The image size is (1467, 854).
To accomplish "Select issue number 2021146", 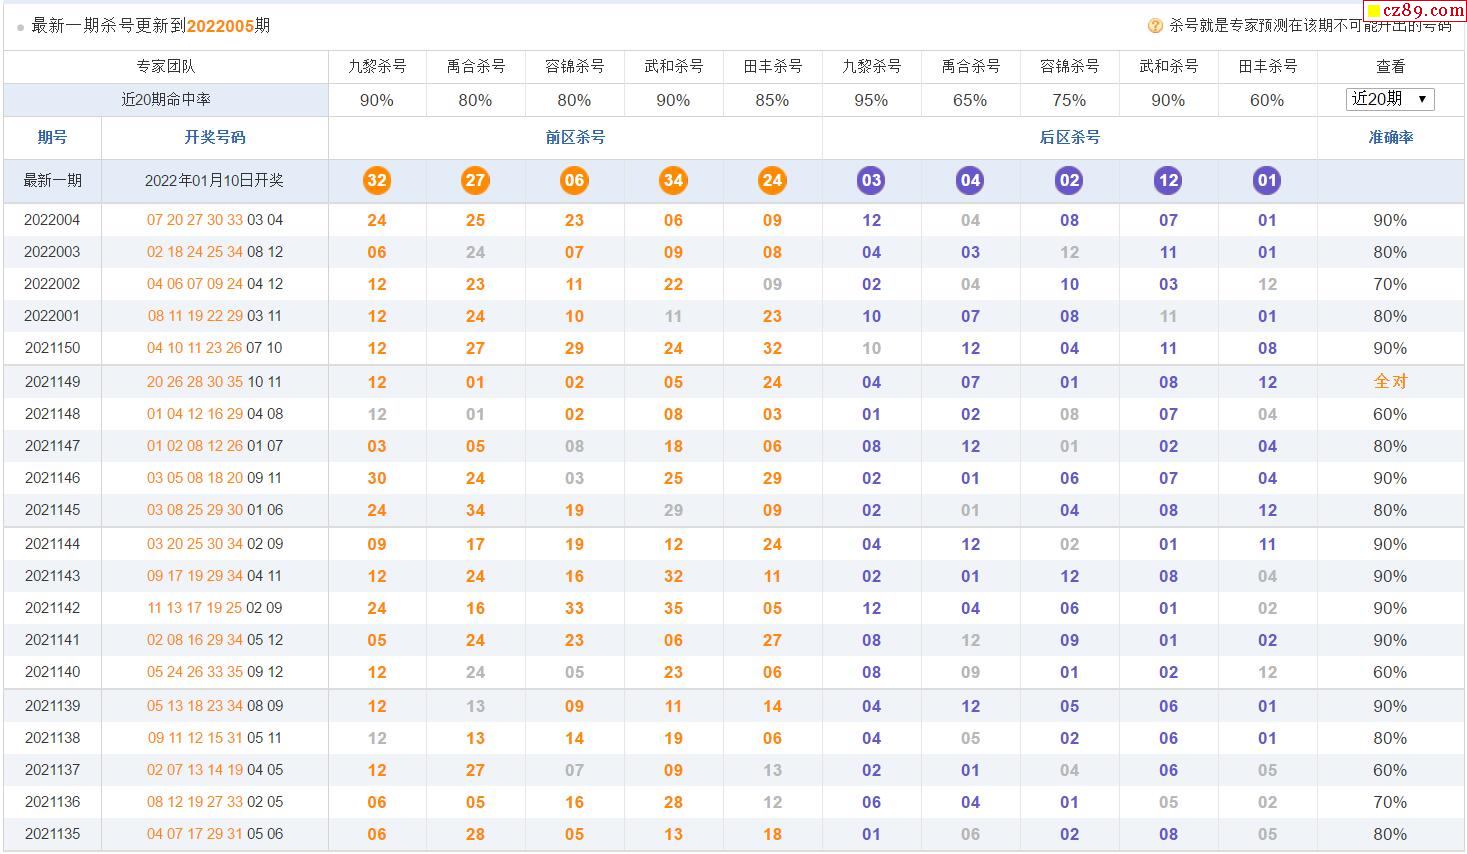I will point(52,478).
